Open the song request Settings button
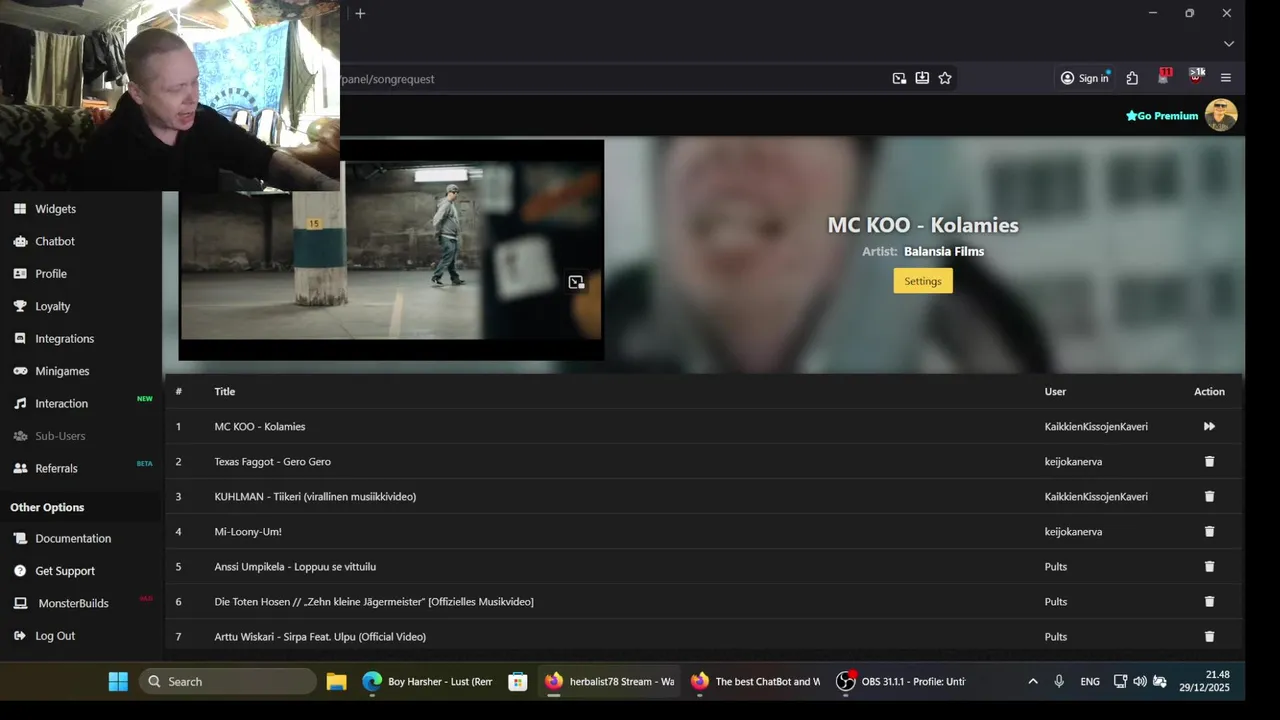Screen dimensions: 1280x720 (923, 281)
